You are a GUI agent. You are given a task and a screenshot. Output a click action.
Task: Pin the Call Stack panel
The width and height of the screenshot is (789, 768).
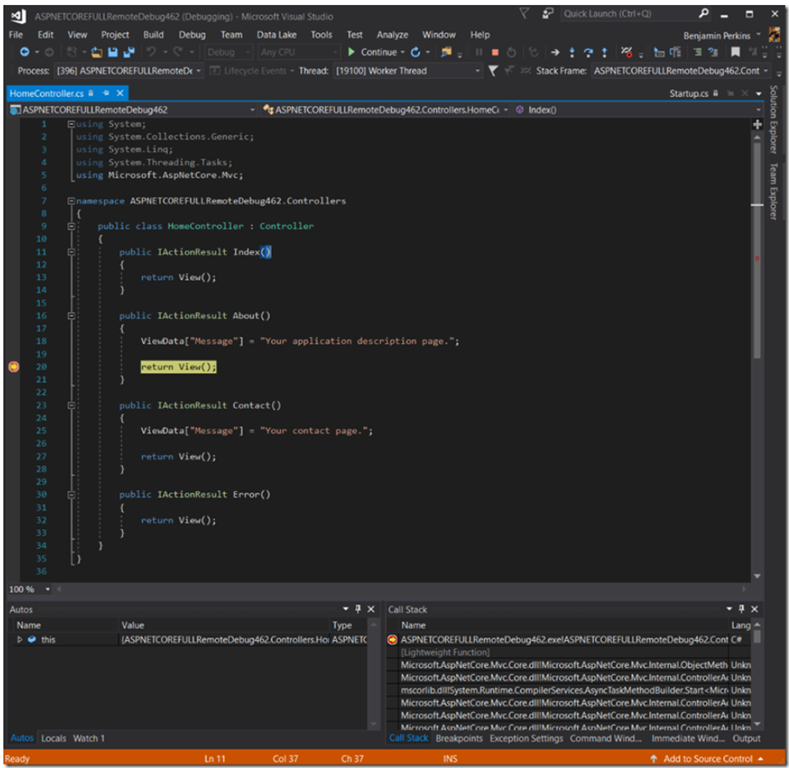pos(741,609)
